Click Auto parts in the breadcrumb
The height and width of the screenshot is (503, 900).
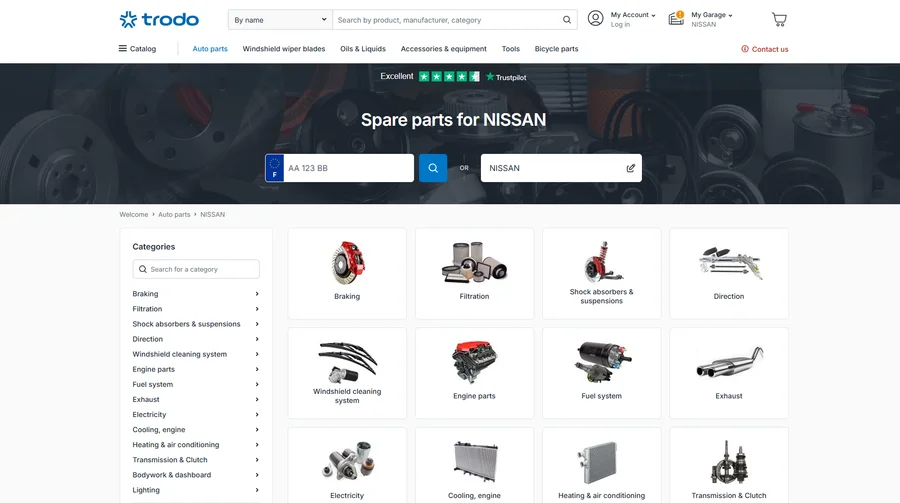(x=174, y=215)
